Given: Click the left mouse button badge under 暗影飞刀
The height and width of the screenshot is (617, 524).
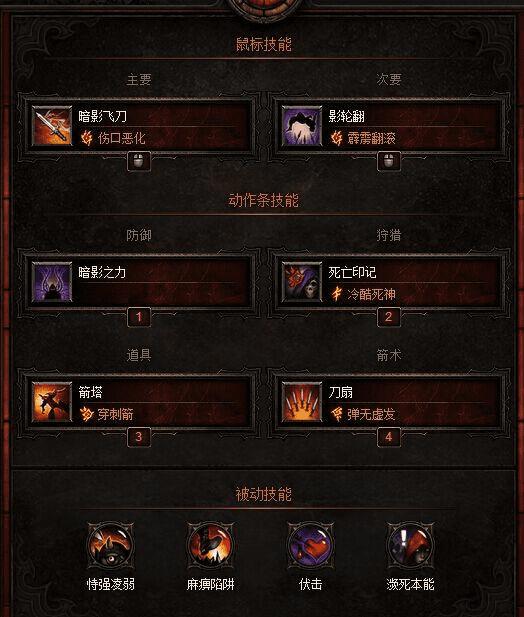Looking at the screenshot, I should coord(139,161).
